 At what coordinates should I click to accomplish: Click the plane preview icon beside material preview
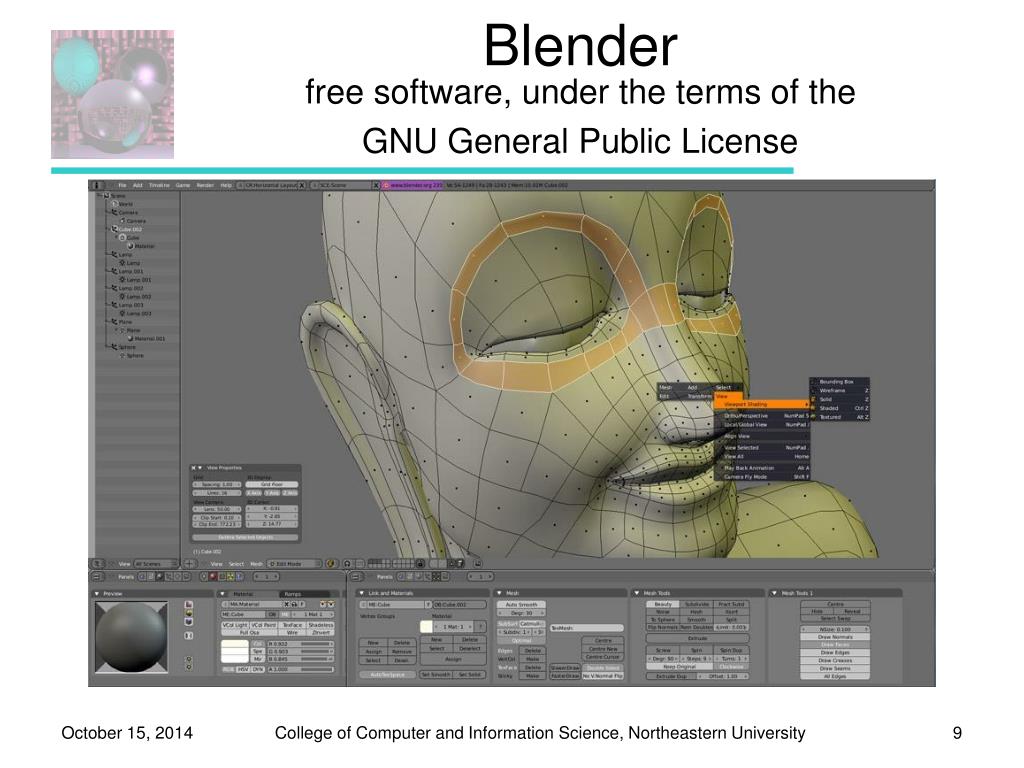[x=189, y=605]
